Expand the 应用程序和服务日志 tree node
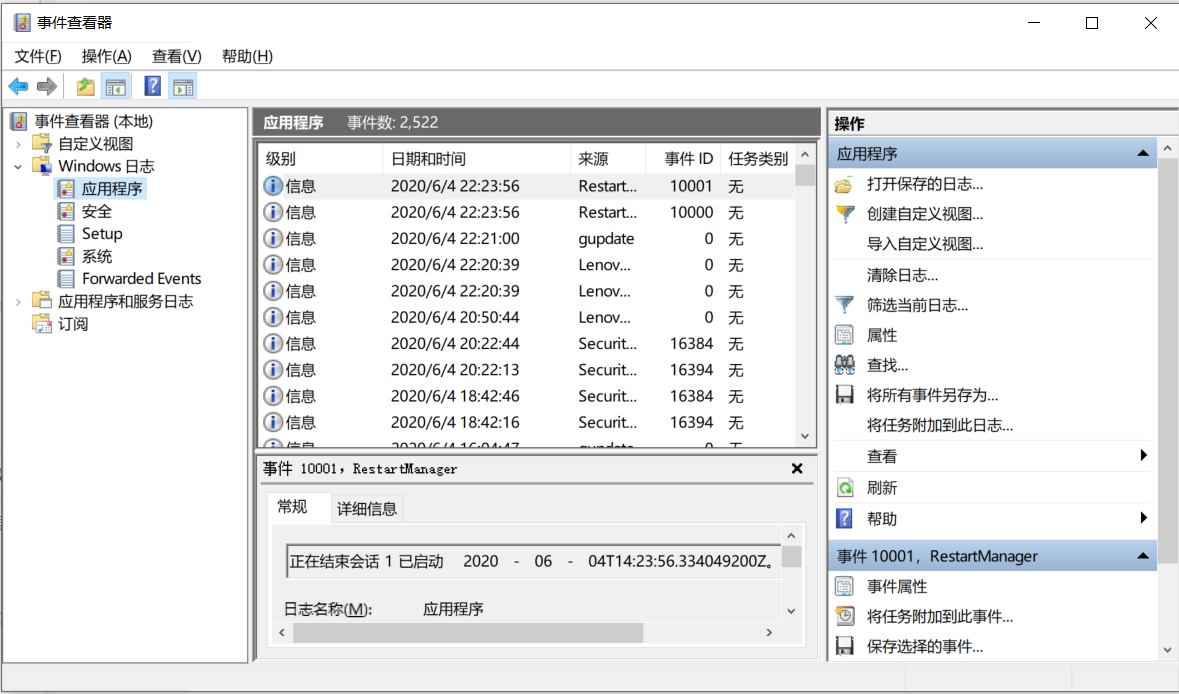This screenshot has height=694, width=1179. [x=18, y=302]
